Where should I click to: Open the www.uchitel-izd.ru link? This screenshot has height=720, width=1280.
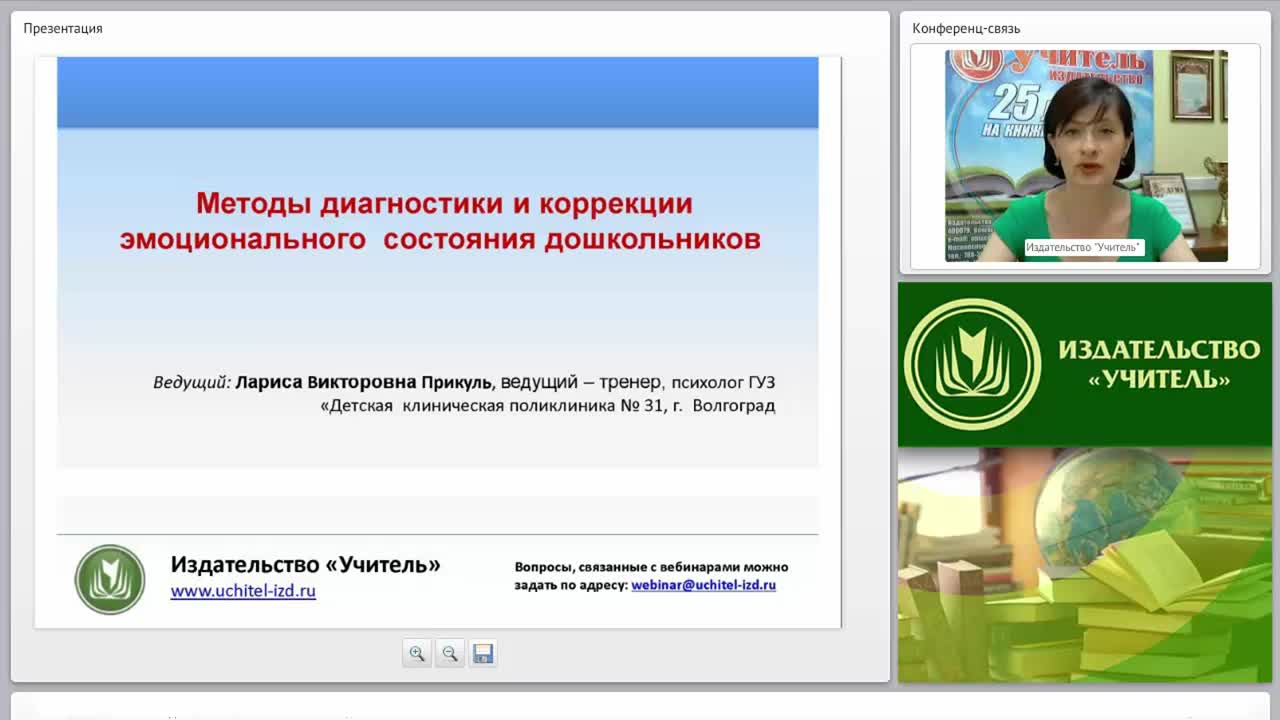coord(243,591)
